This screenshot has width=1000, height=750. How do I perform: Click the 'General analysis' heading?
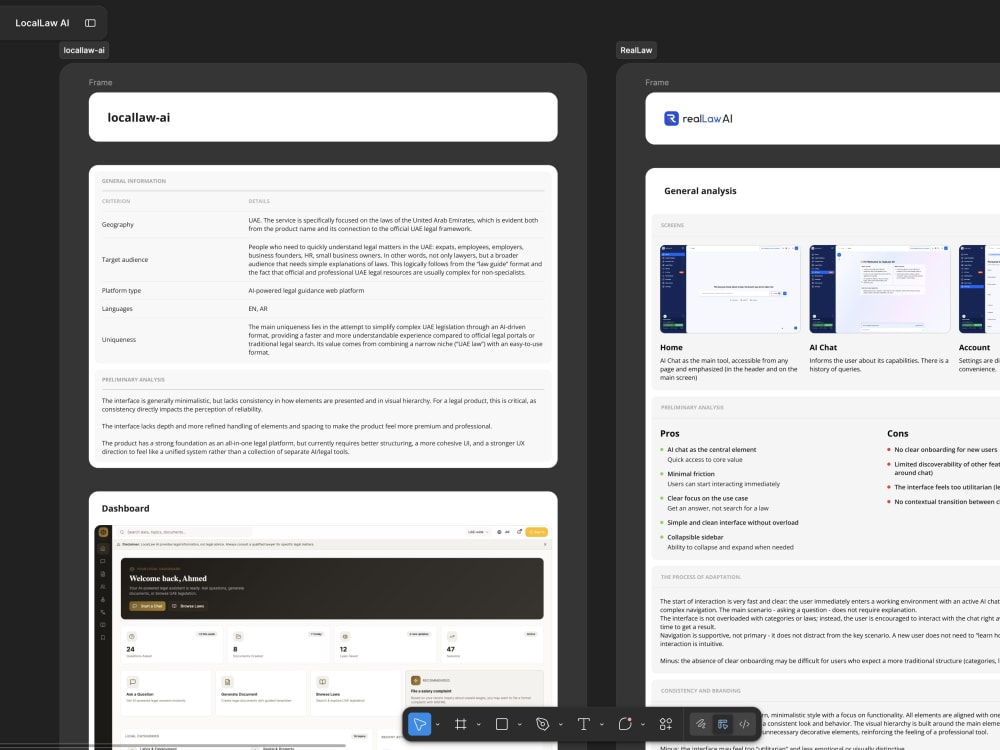[700, 191]
